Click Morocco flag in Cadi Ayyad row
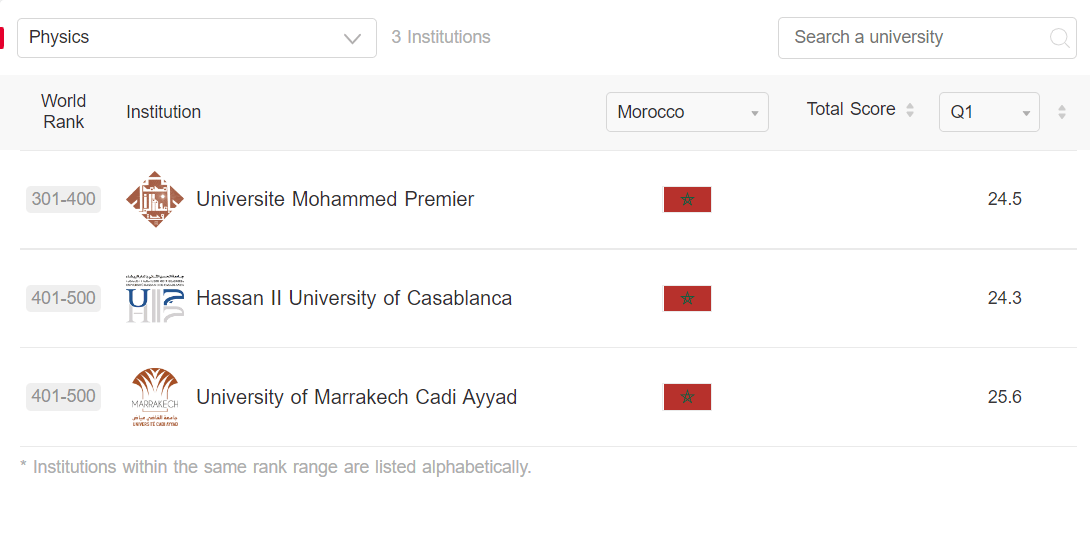The width and height of the screenshot is (1090, 534). click(x=687, y=397)
